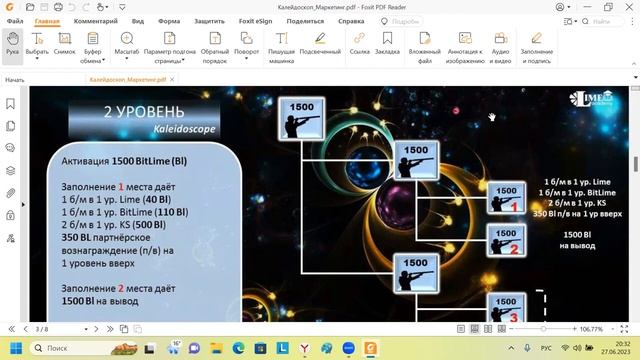Enable single page view mode
The image size is (640, 360).
point(461,329)
